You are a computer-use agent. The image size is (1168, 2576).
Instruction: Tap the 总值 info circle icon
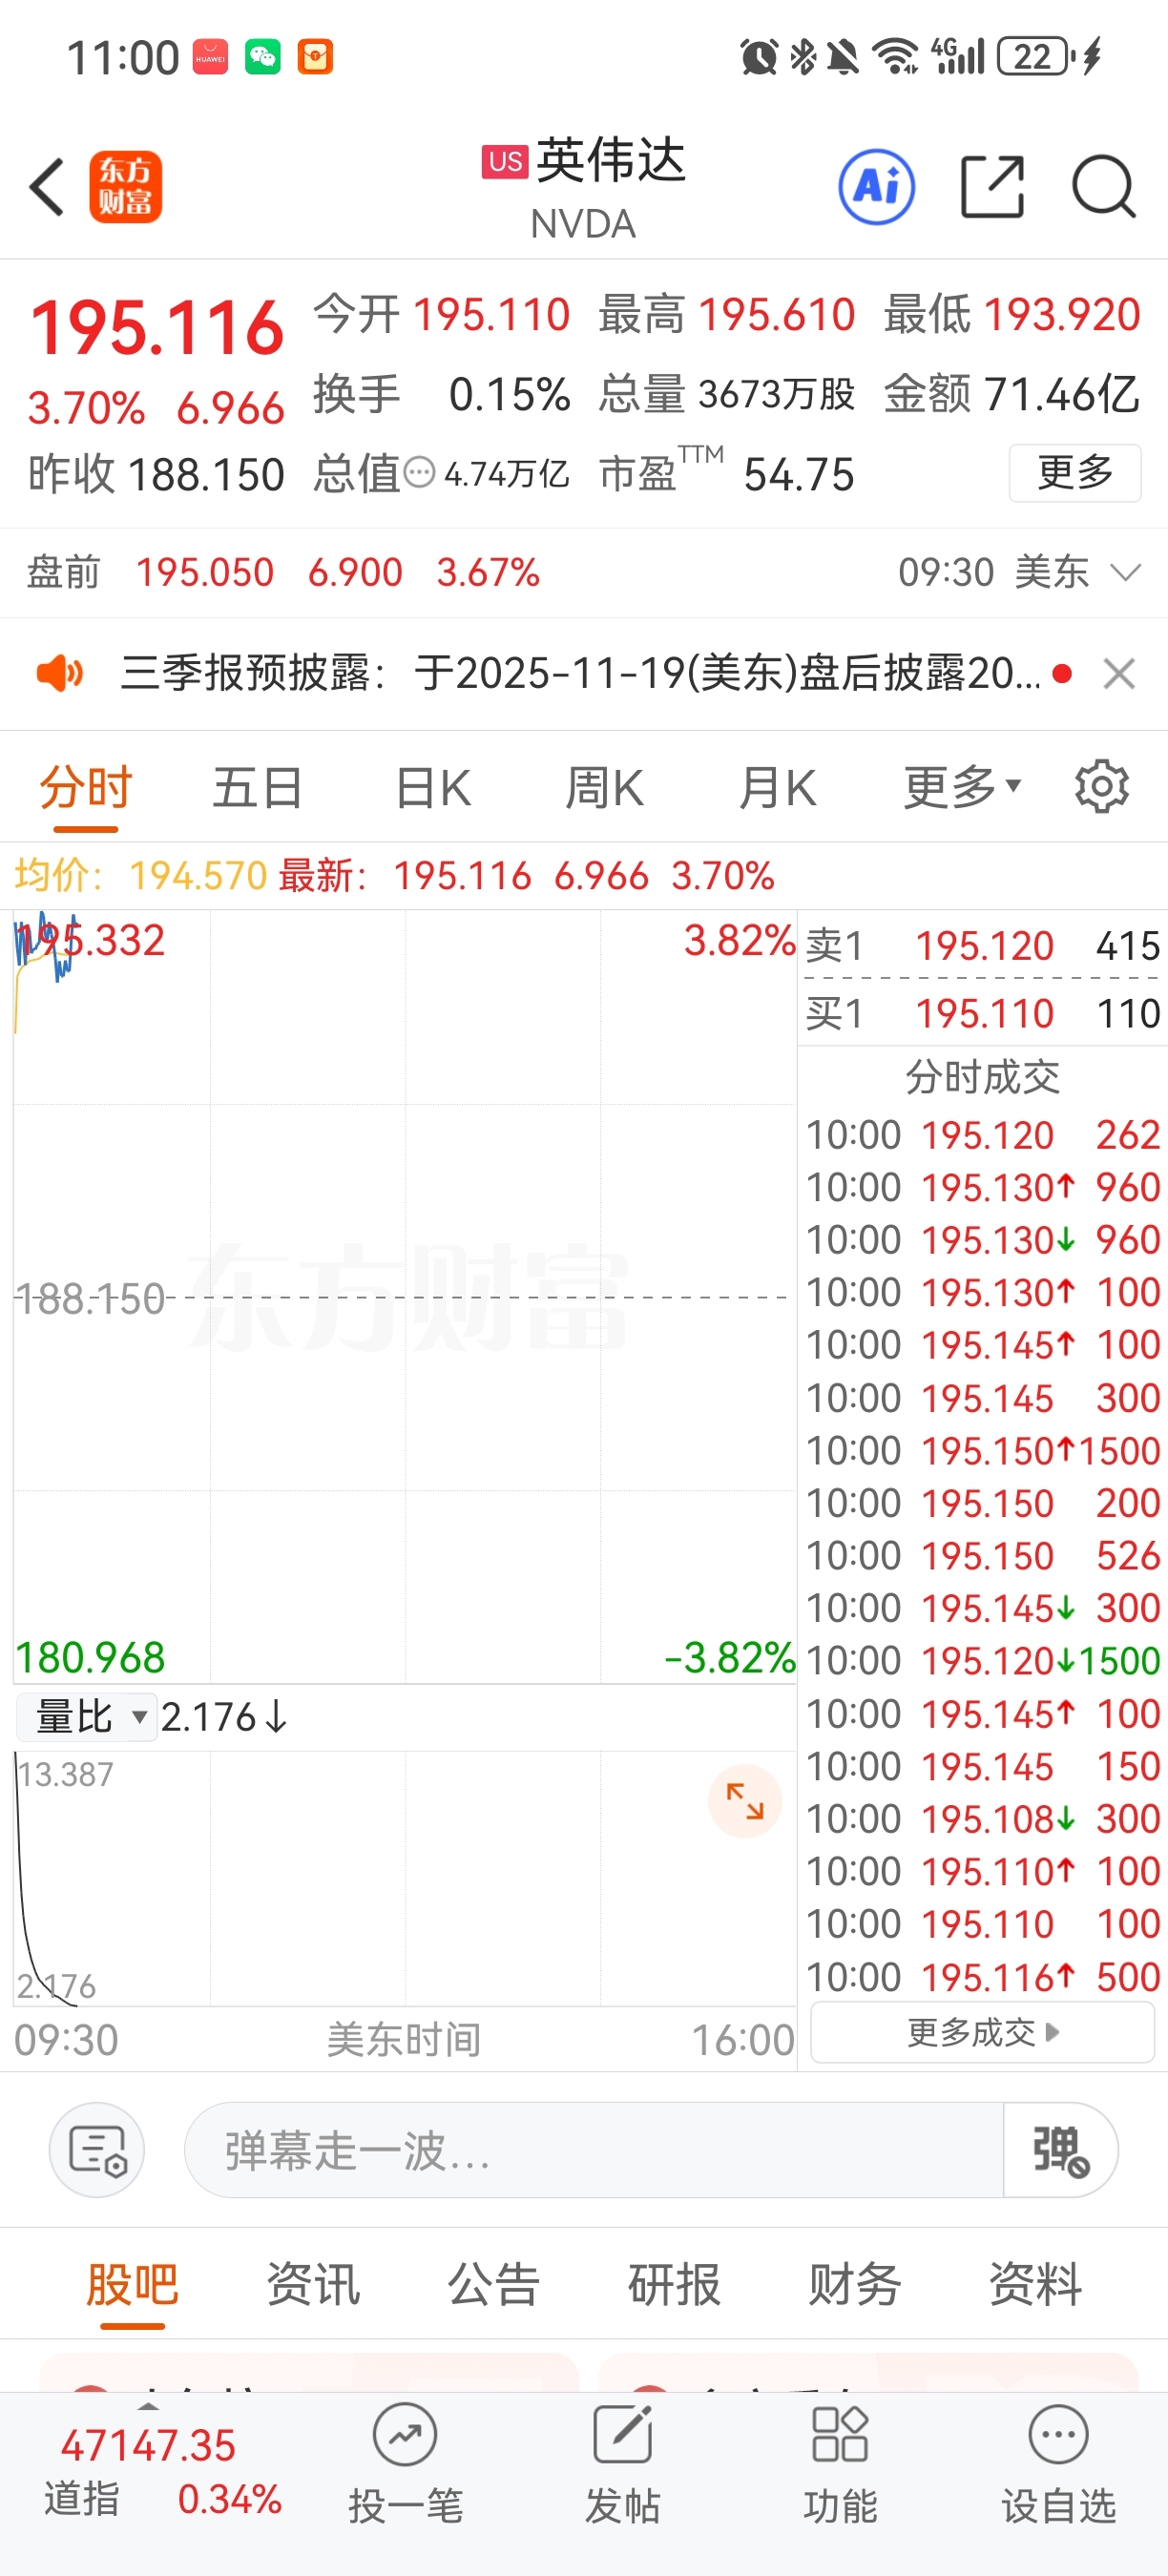(x=419, y=472)
